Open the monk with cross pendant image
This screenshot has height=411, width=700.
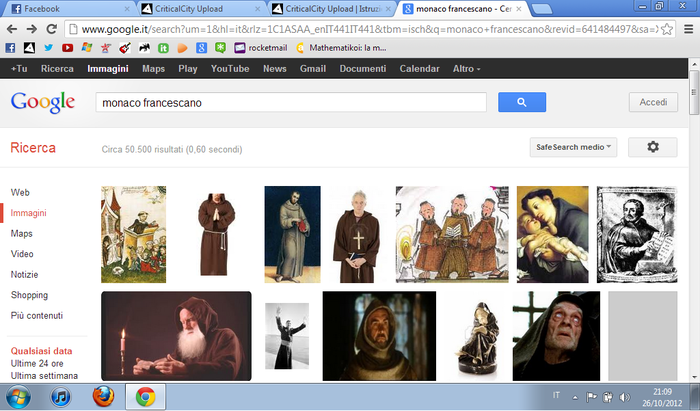(358, 234)
